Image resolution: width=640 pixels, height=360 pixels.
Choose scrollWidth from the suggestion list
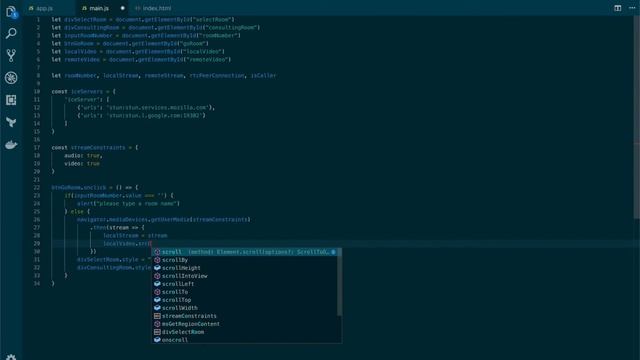(245, 308)
